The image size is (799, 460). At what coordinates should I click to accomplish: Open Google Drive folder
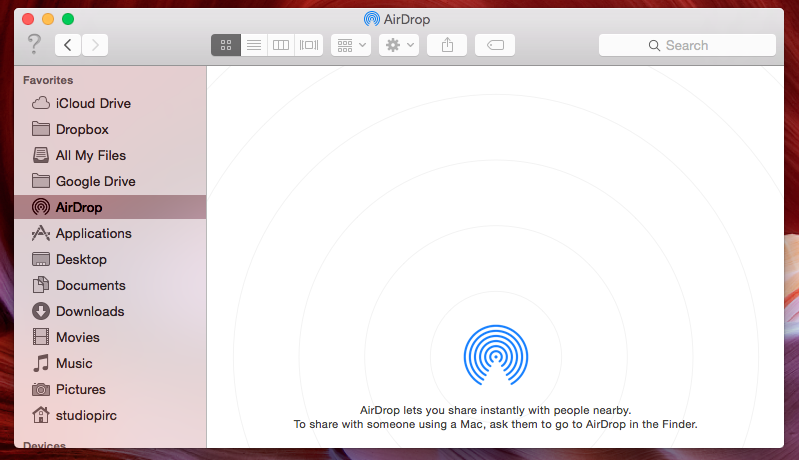click(x=110, y=181)
